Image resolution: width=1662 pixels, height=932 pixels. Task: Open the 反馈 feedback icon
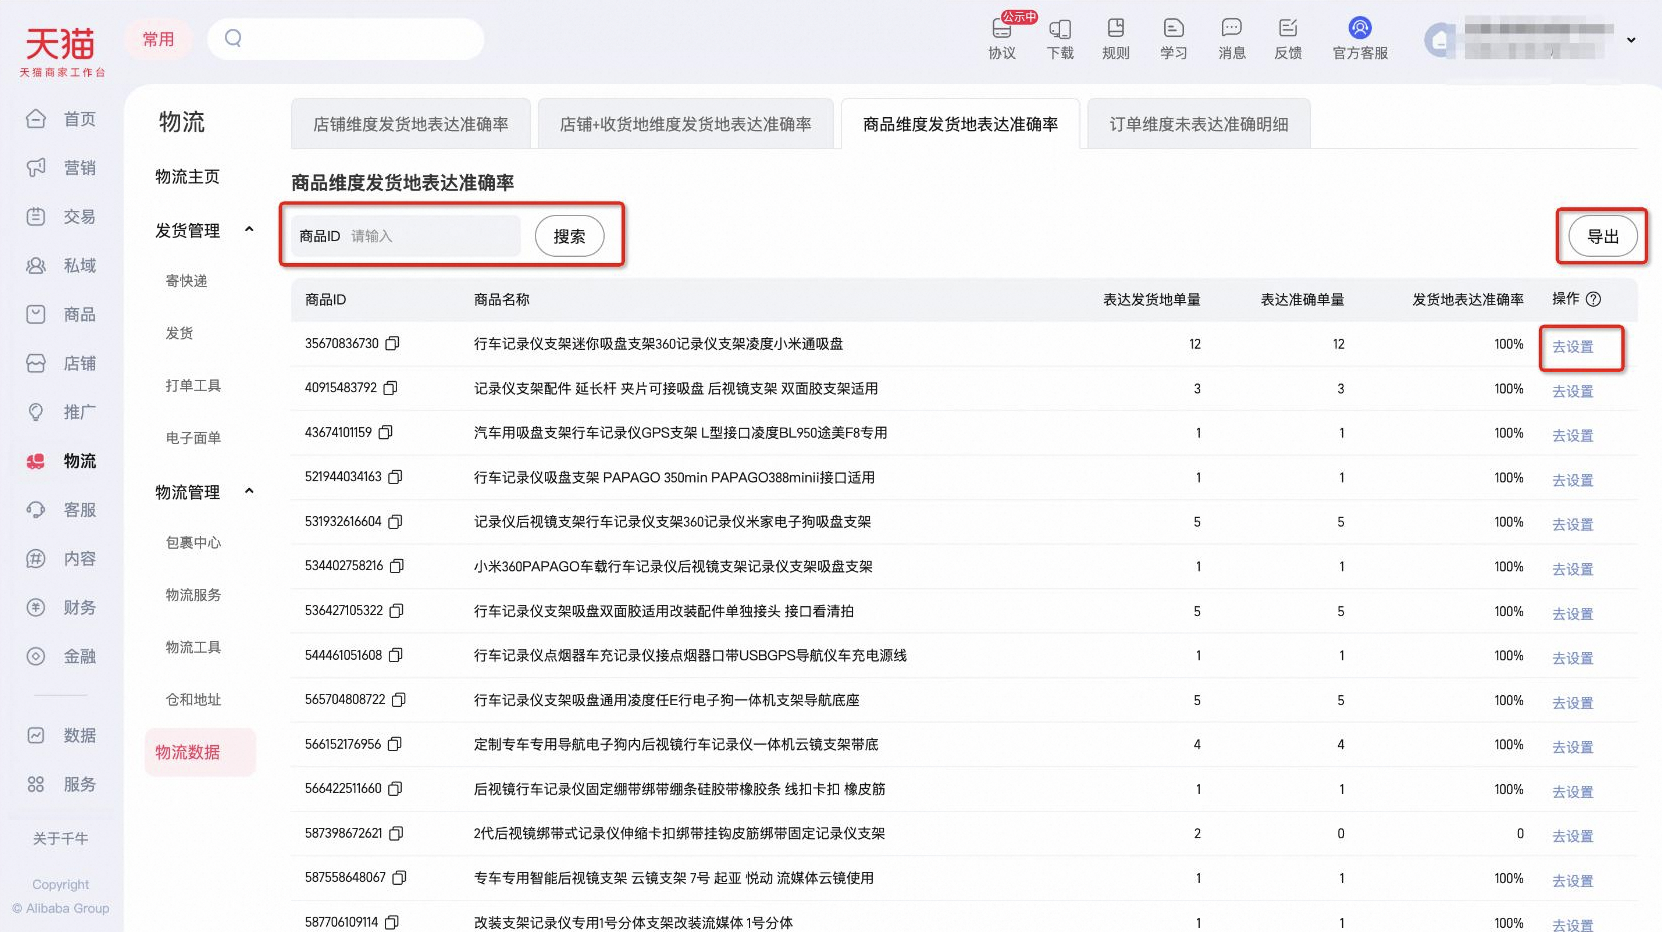(1288, 39)
